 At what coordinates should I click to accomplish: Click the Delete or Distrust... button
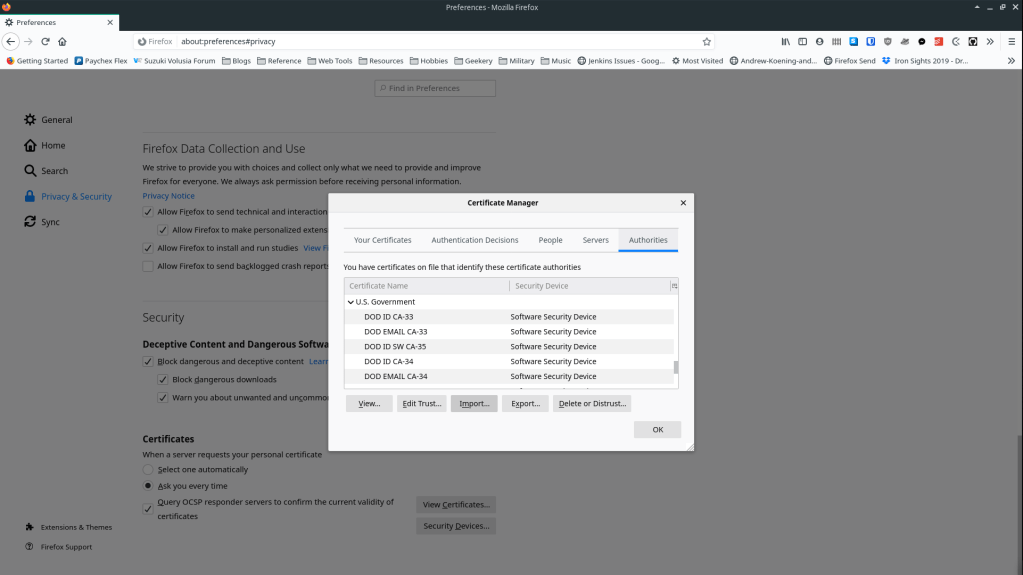point(592,403)
